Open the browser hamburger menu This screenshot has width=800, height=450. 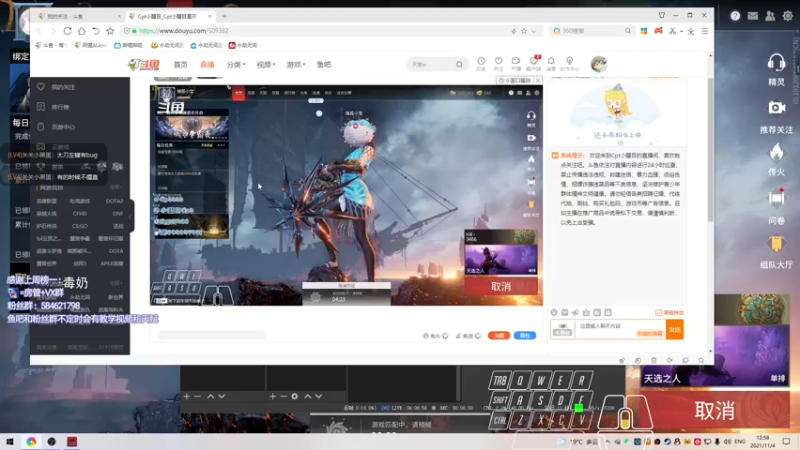click(705, 31)
